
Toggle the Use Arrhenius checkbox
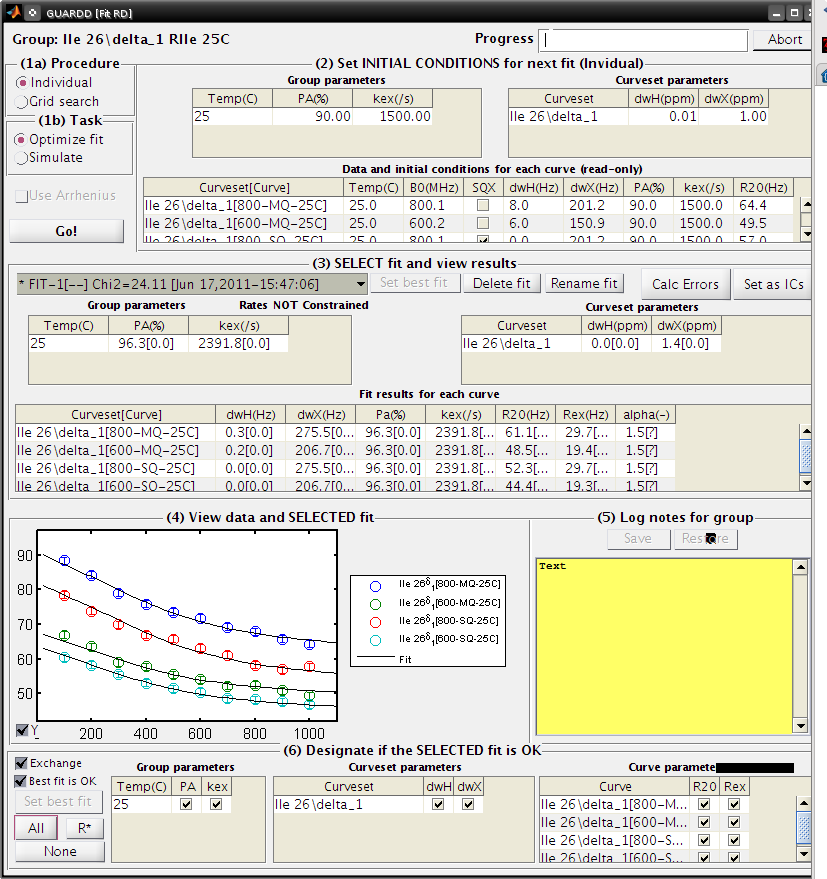[x=22, y=196]
